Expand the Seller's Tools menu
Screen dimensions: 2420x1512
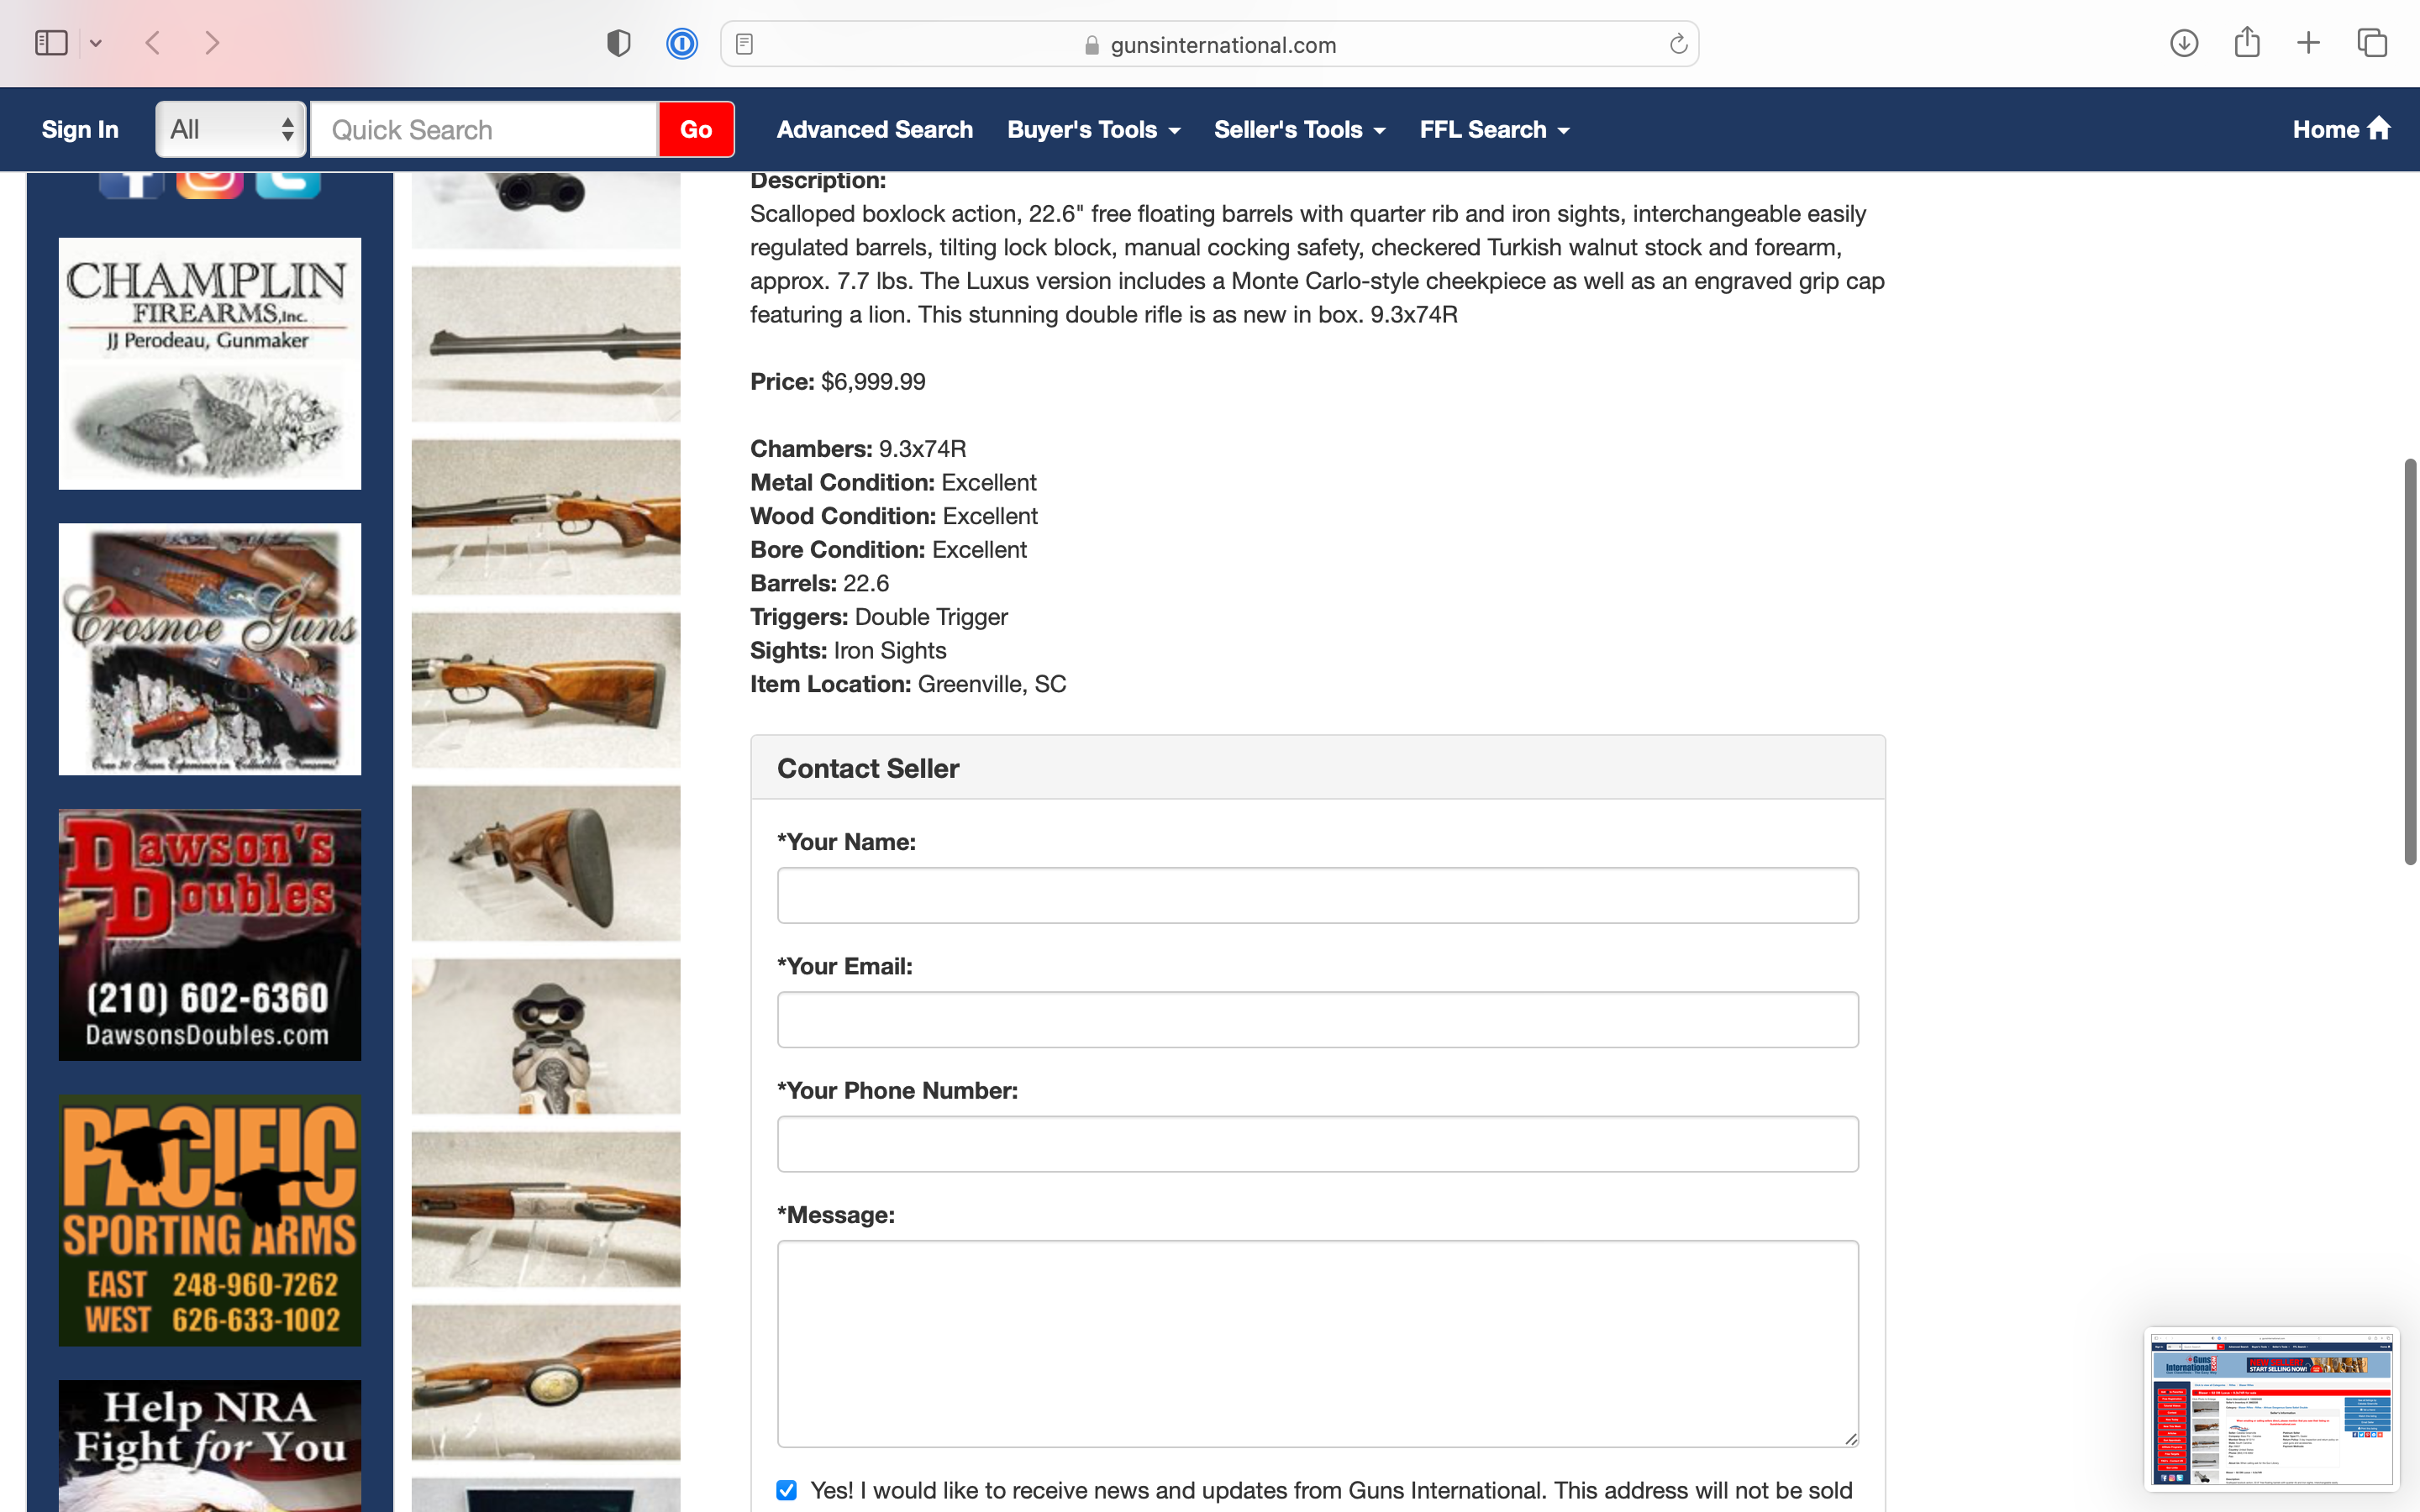pos(1299,130)
